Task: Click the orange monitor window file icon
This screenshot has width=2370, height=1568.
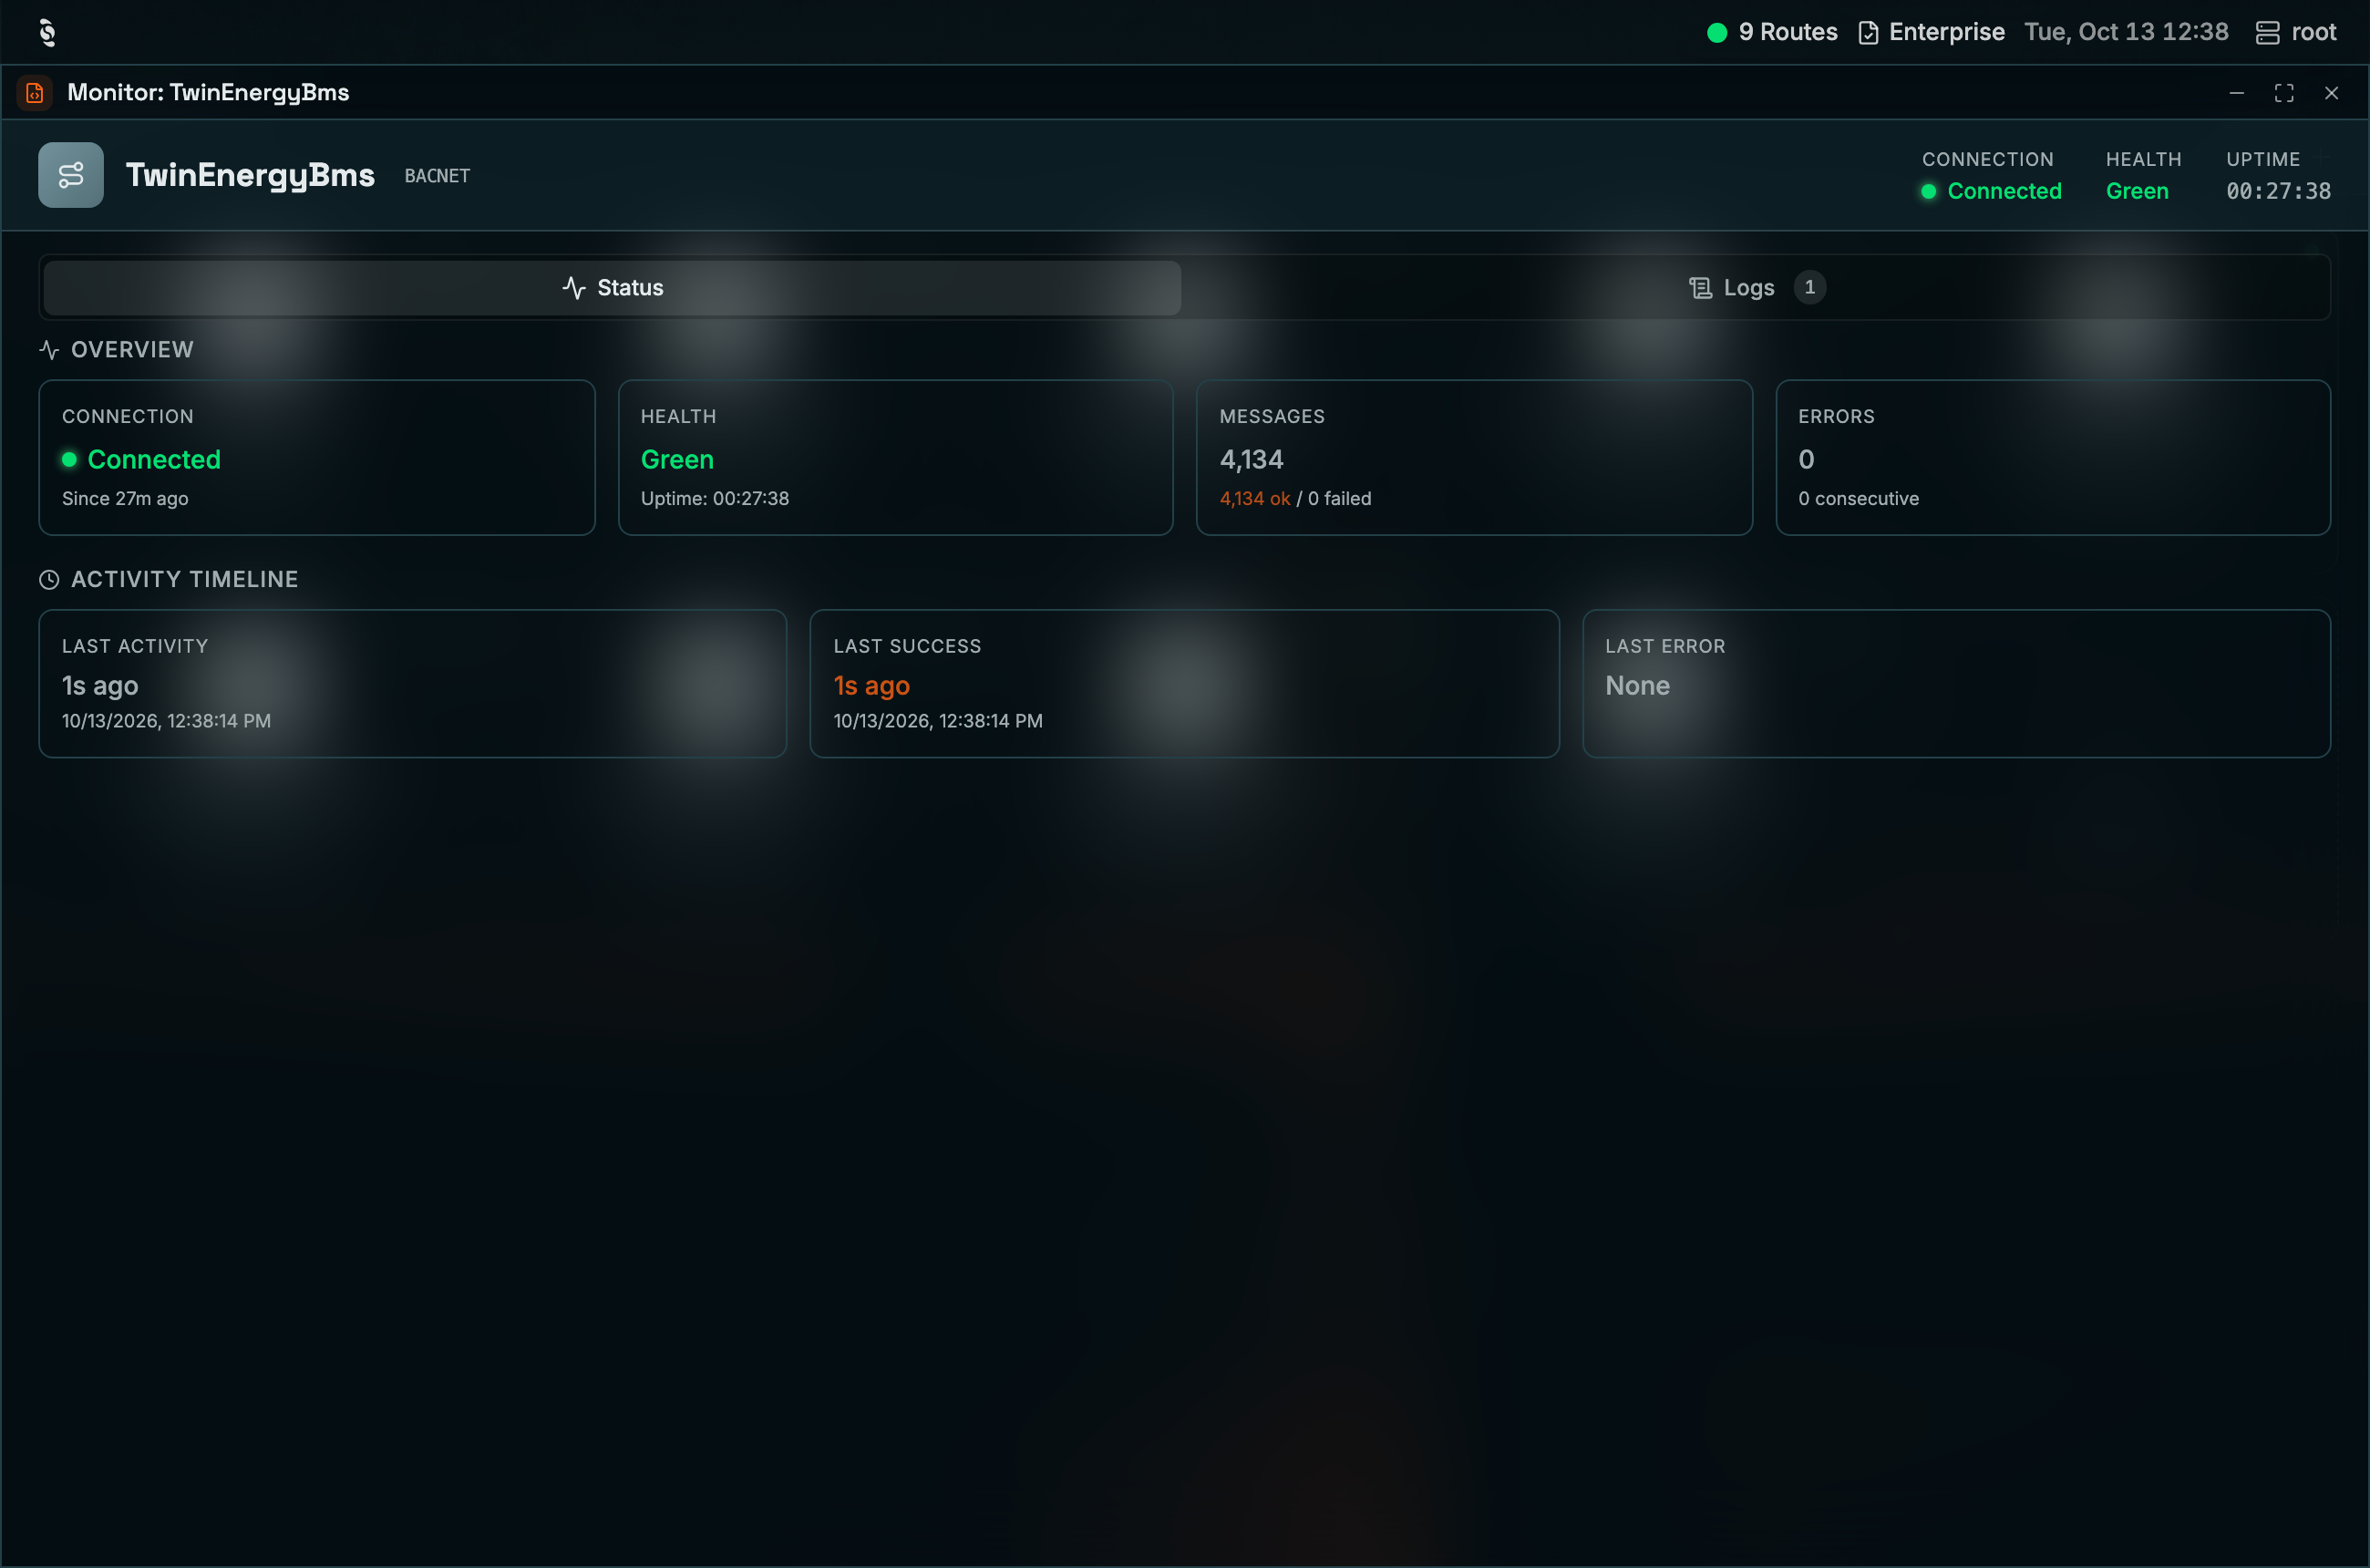Action: [x=35, y=93]
